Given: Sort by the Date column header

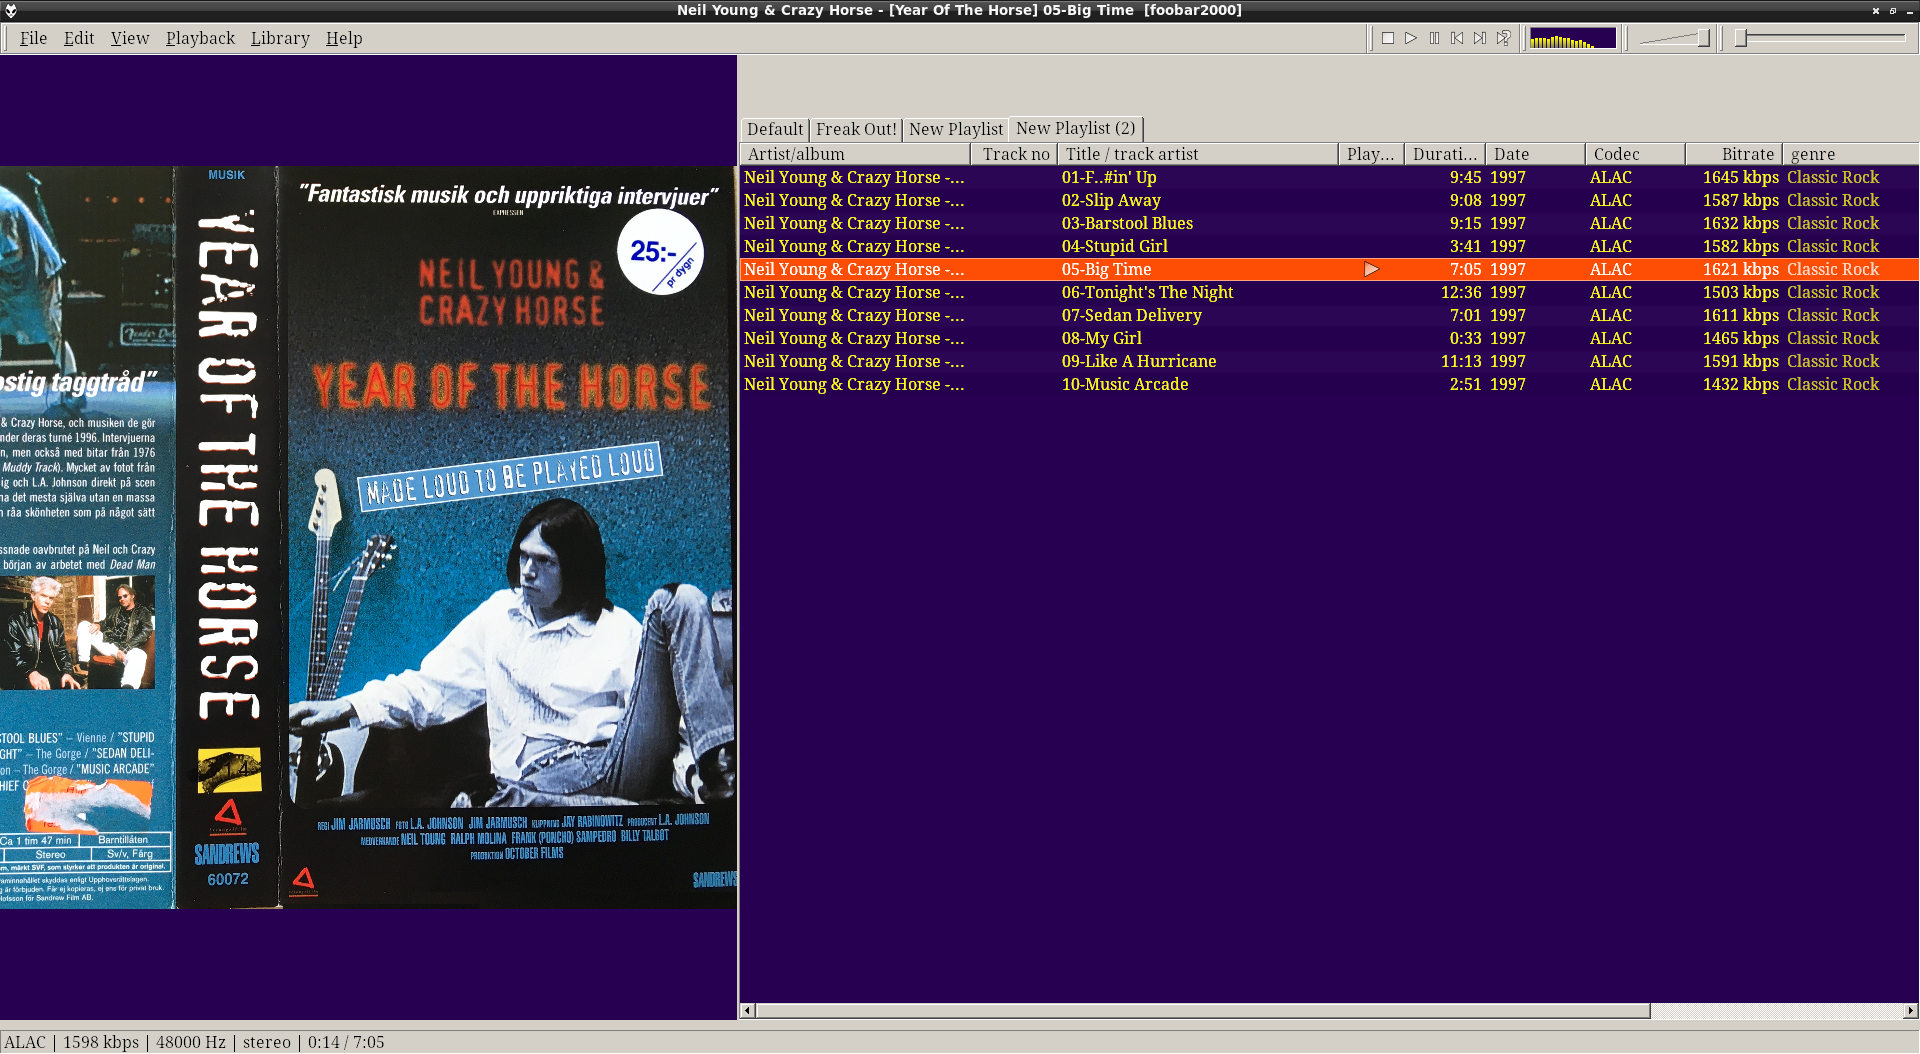Looking at the screenshot, I should [1535, 154].
